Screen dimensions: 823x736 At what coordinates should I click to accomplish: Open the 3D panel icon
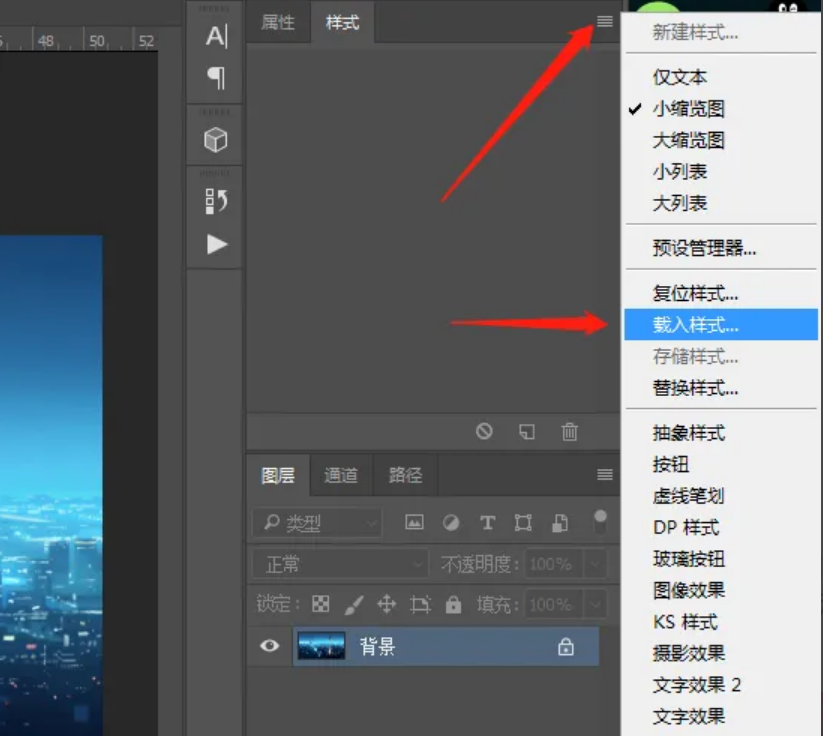213,139
